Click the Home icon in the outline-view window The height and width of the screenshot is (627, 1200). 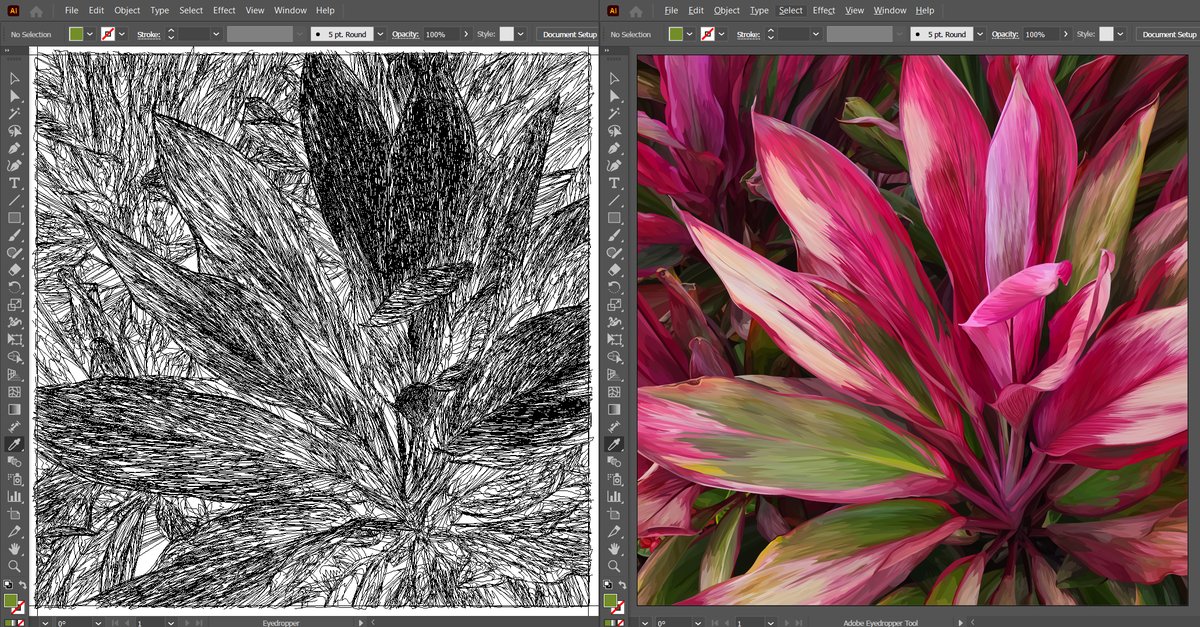pyautogui.click(x=36, y=11)
